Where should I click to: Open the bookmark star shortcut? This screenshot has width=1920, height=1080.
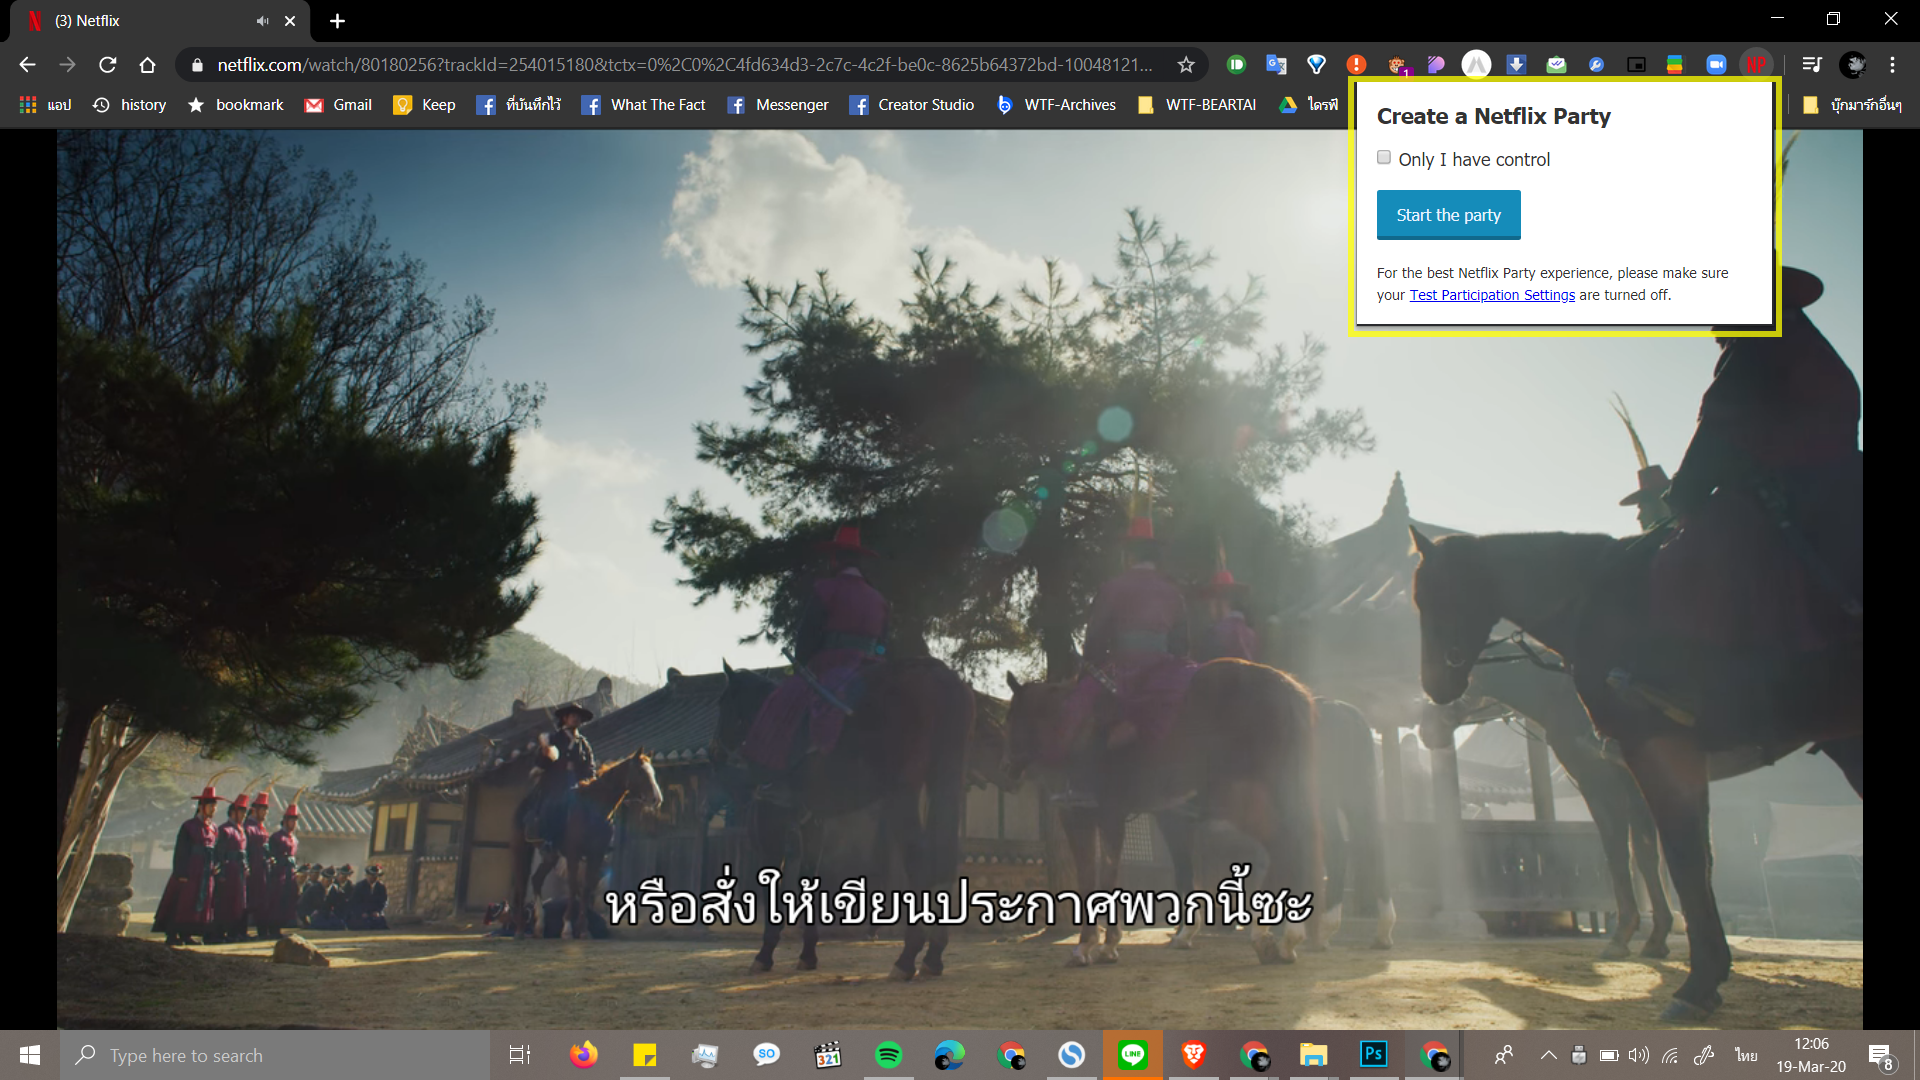tap(236, 105)
